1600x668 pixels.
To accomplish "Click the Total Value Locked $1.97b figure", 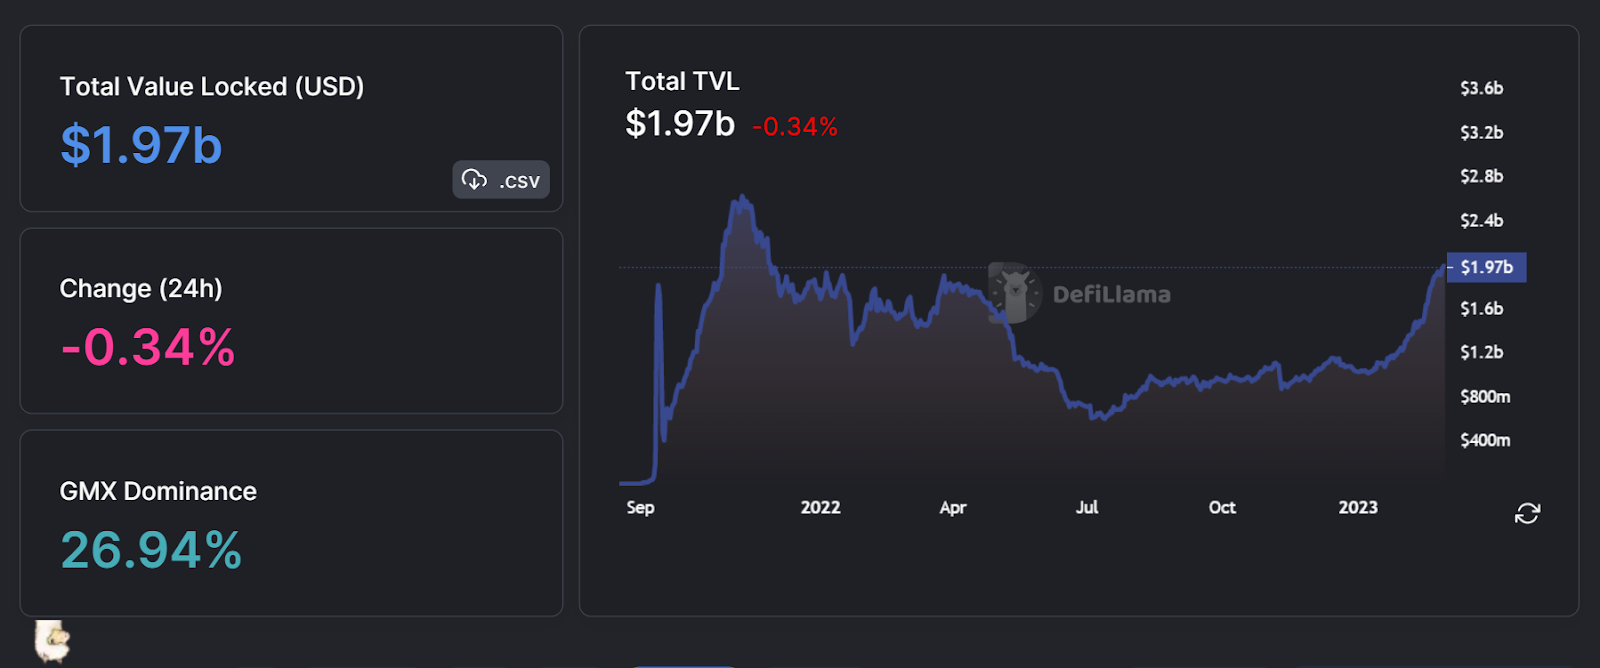I will 141,145.
